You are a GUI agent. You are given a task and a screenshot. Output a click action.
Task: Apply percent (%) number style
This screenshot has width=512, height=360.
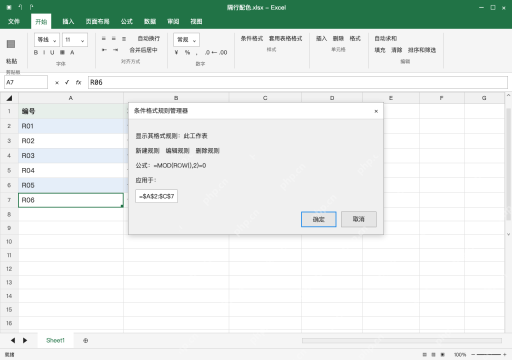187,52
